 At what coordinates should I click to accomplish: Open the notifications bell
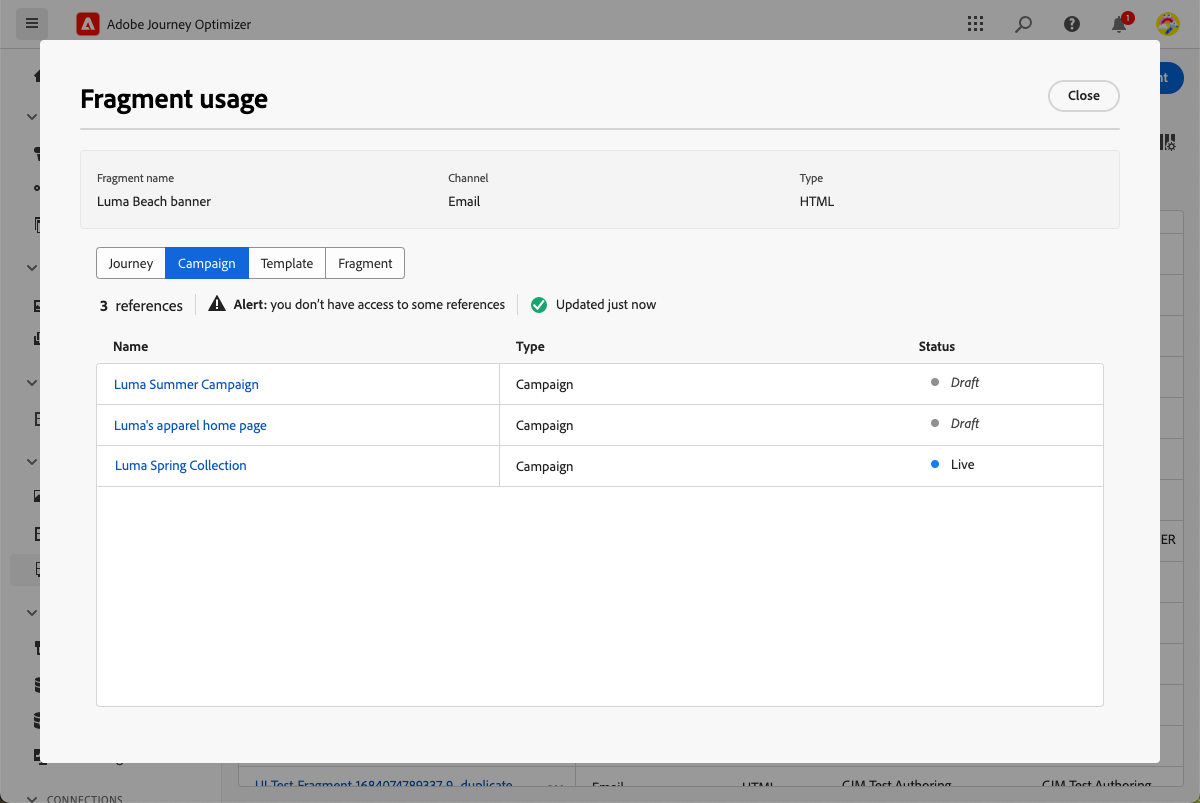1120,23
